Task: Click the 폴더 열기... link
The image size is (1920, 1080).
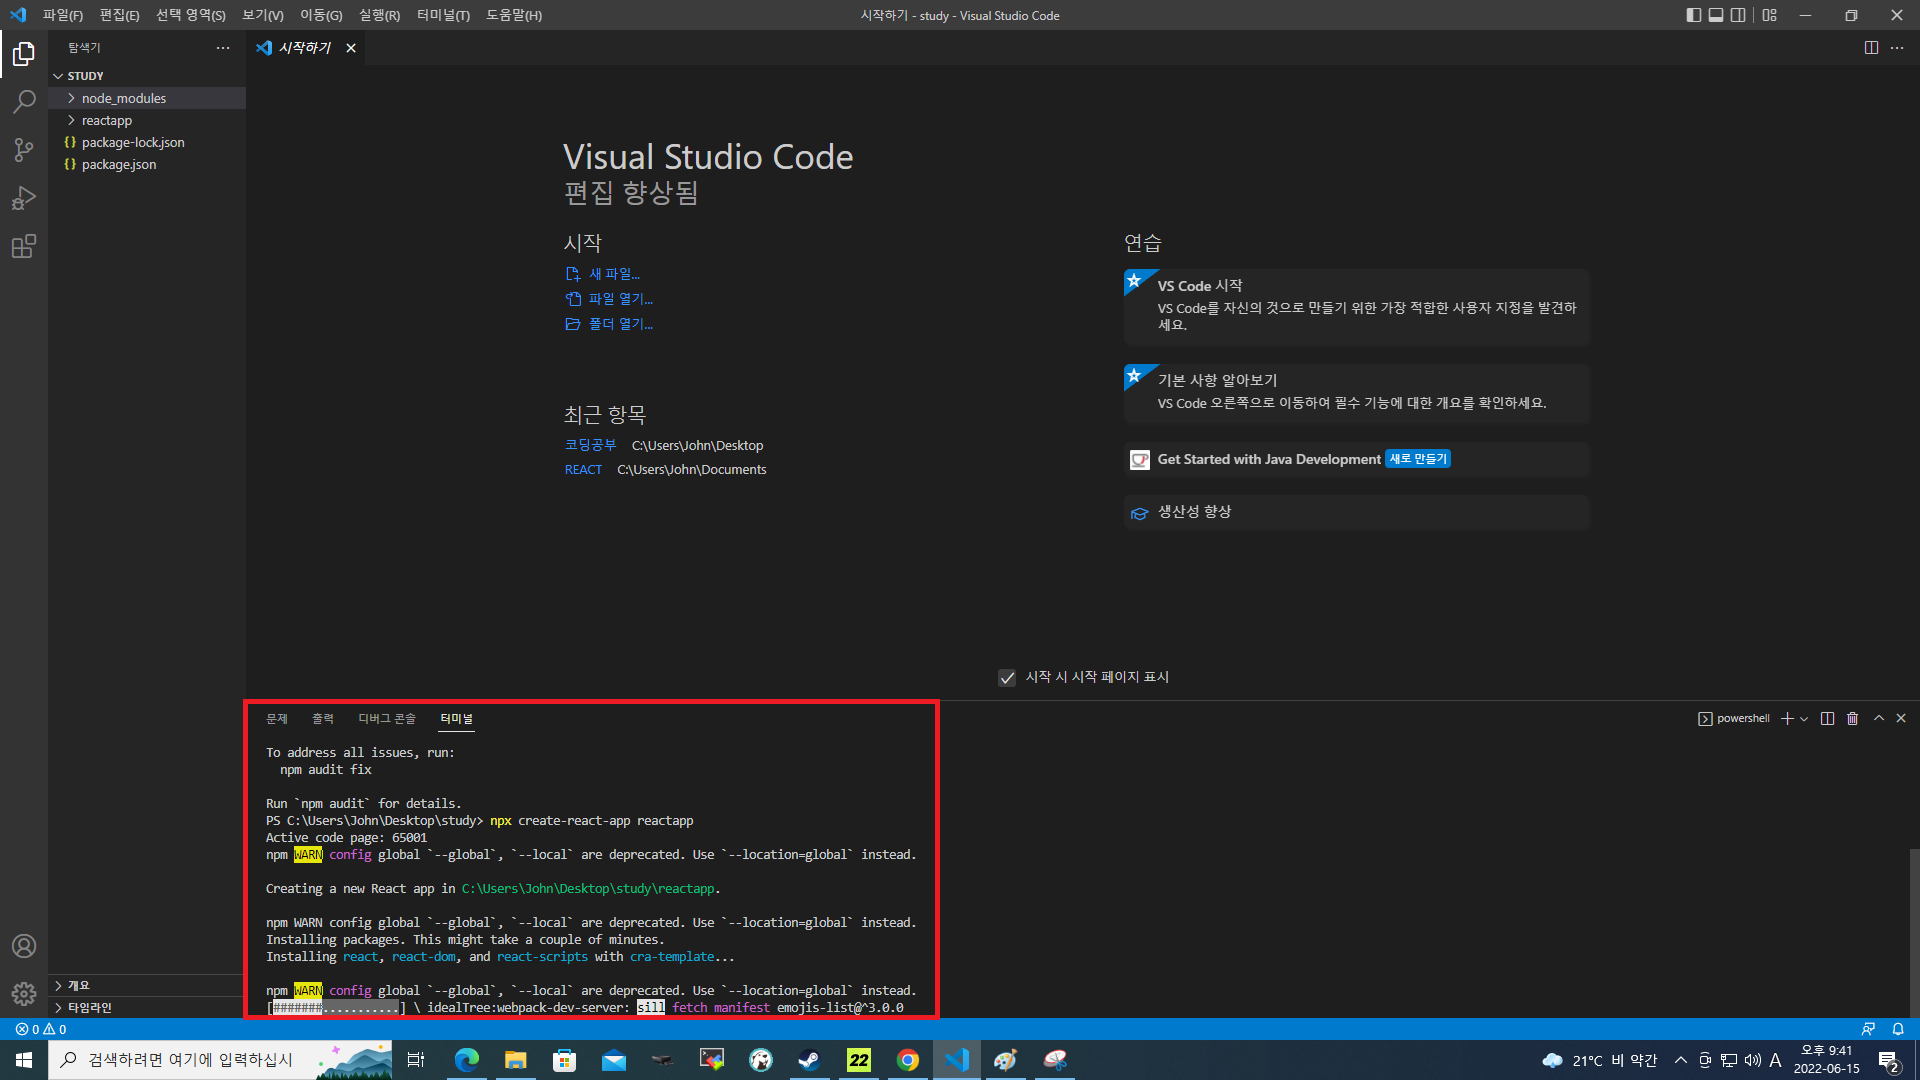Action: pyautogui.click(x=620, y=324)
